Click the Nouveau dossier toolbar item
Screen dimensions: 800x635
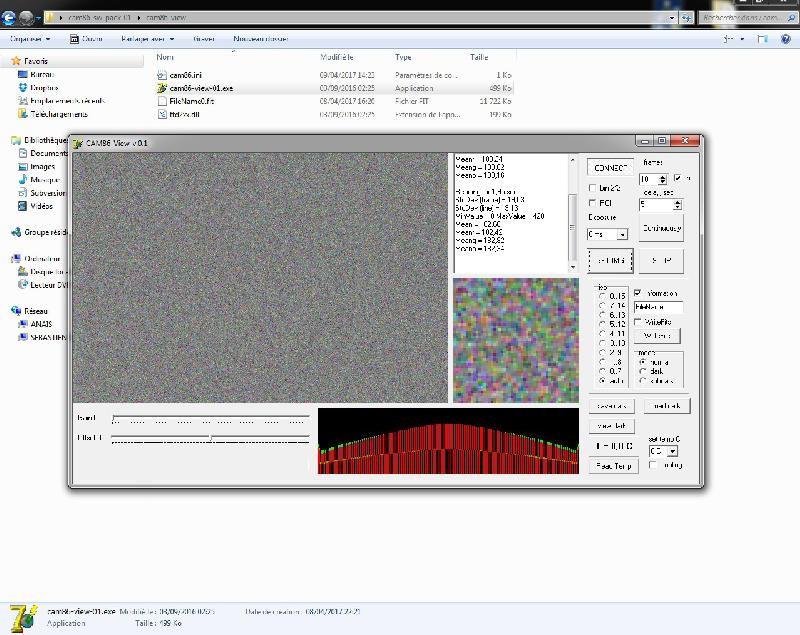[x=261, y=39]
